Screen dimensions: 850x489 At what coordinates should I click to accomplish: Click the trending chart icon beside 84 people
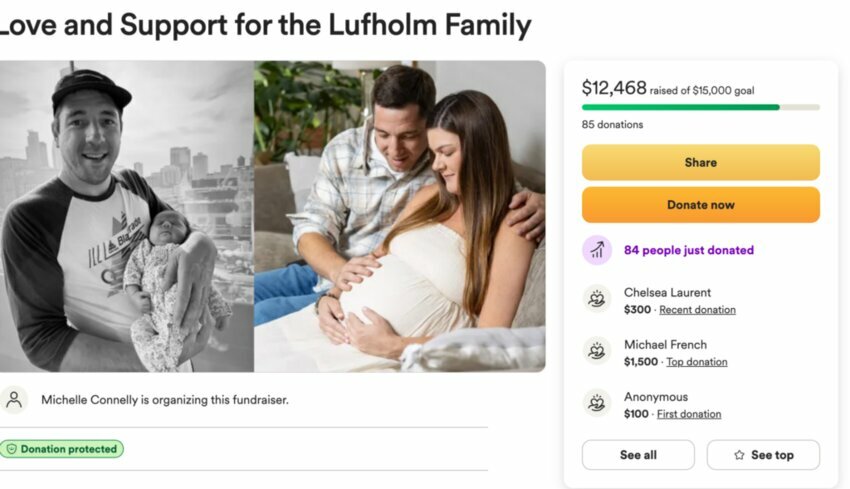[597, 250]
